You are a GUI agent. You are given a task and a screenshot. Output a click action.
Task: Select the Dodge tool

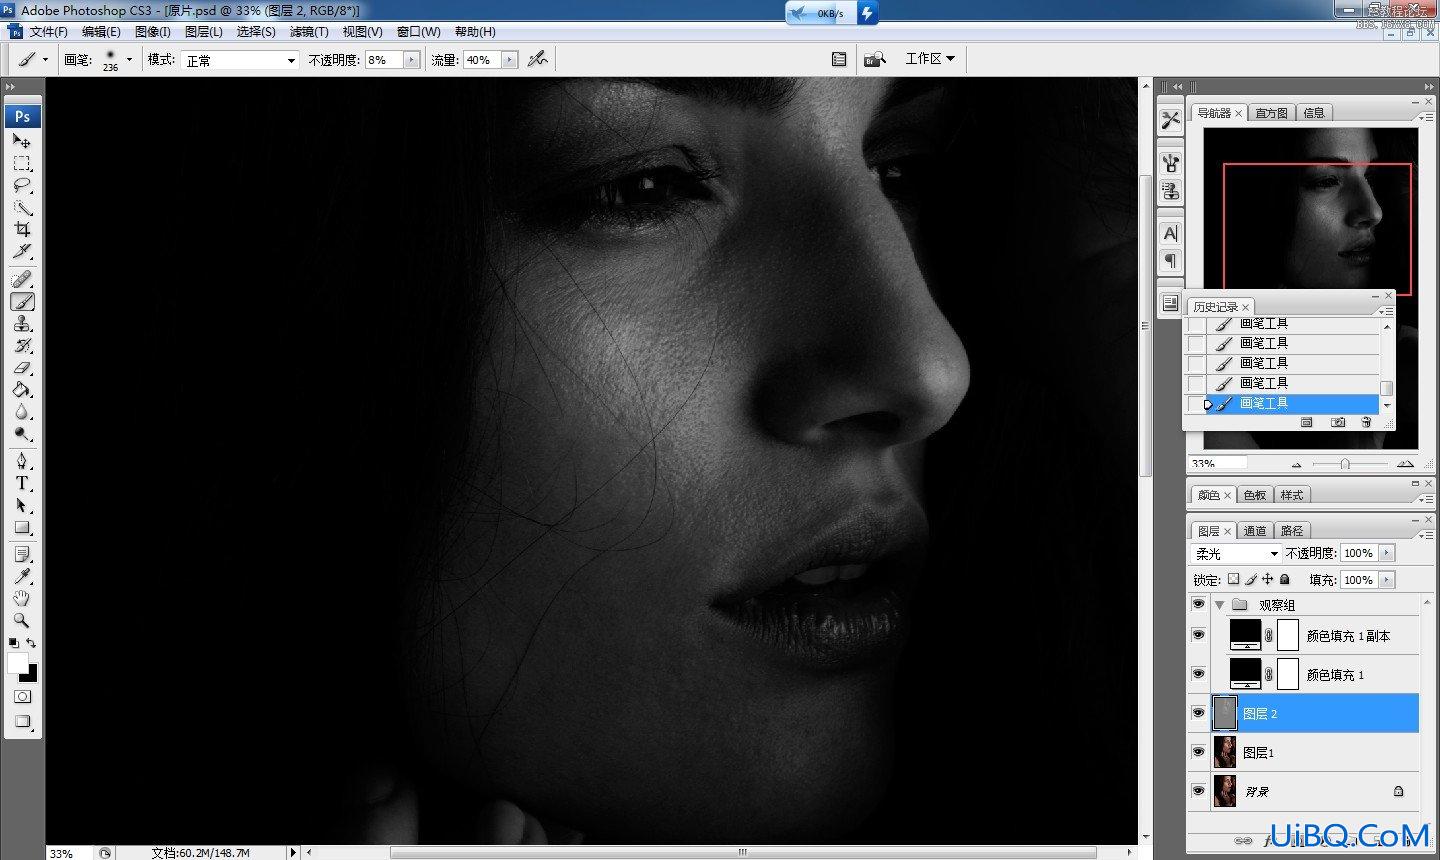22,433
